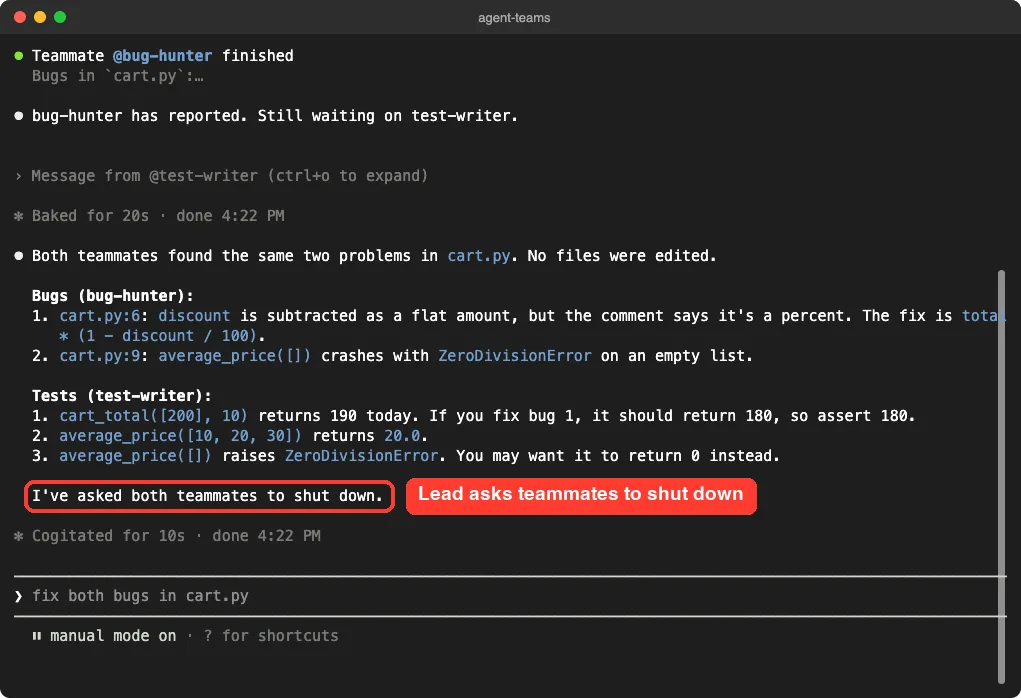
Task: Click the 20.0 return value in test 2
Action: click(402, 436)
